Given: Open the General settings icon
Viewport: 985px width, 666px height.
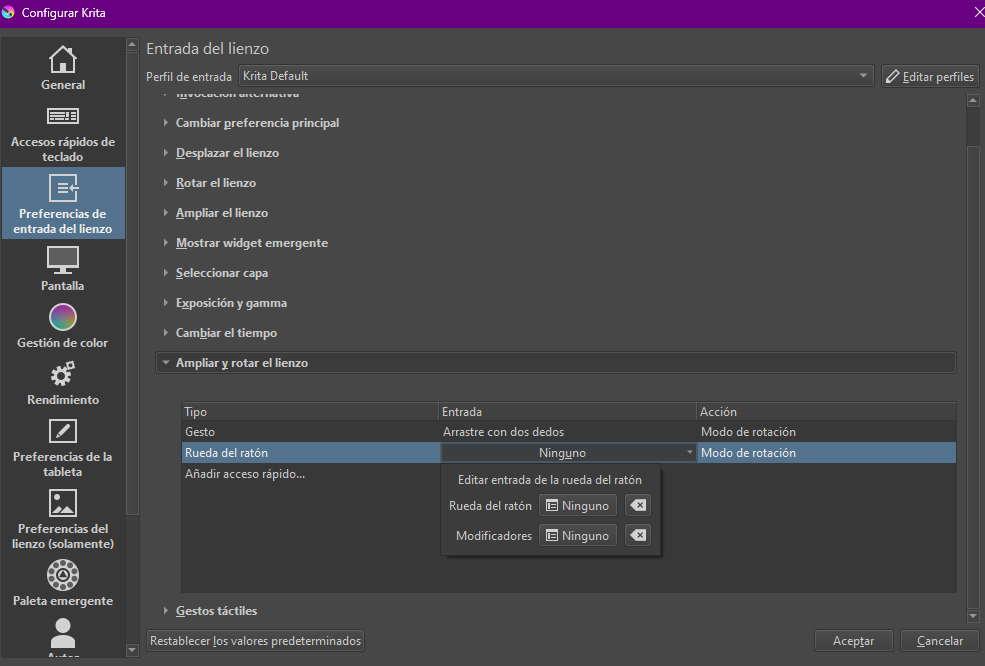Looking at the screenshot, I should [63, 60].
